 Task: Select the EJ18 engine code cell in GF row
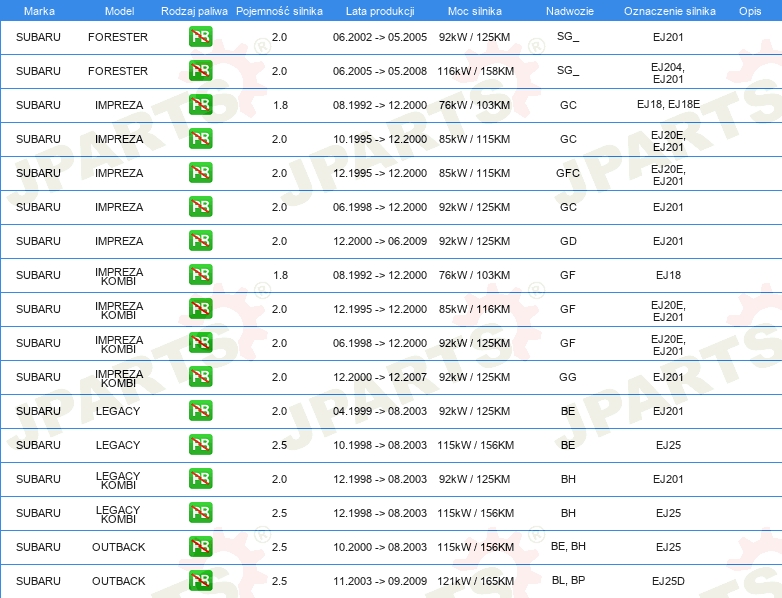tap(668, 275)
